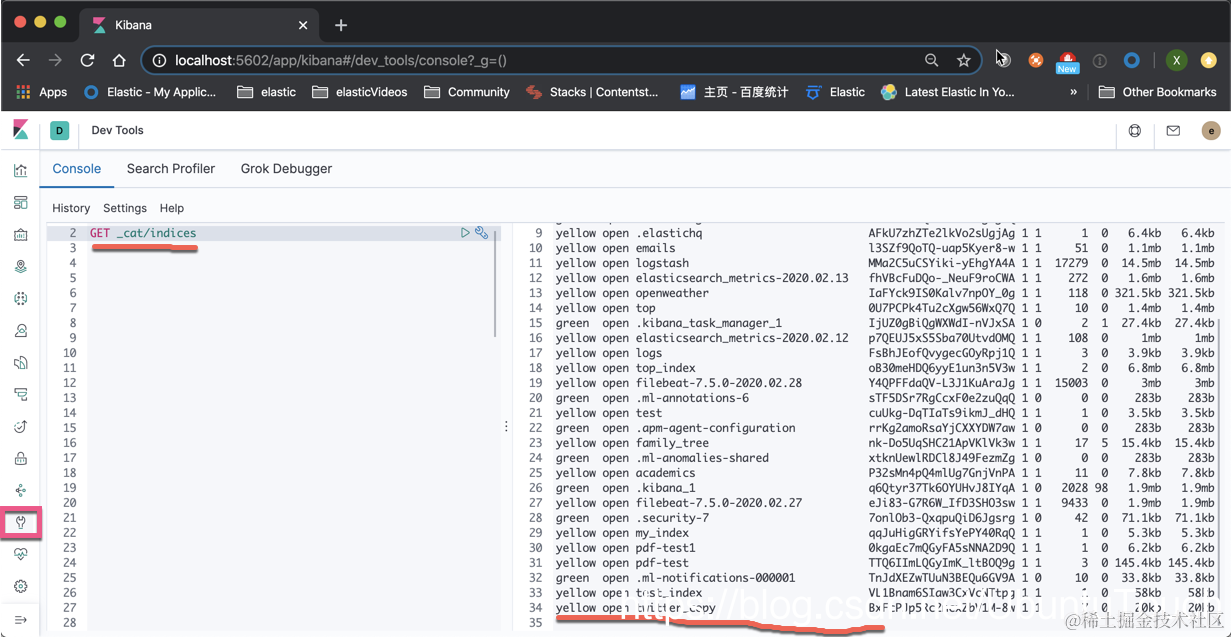The image size is (1231, 637).
Task: Go to browser home page
Action: pos(119,60)
